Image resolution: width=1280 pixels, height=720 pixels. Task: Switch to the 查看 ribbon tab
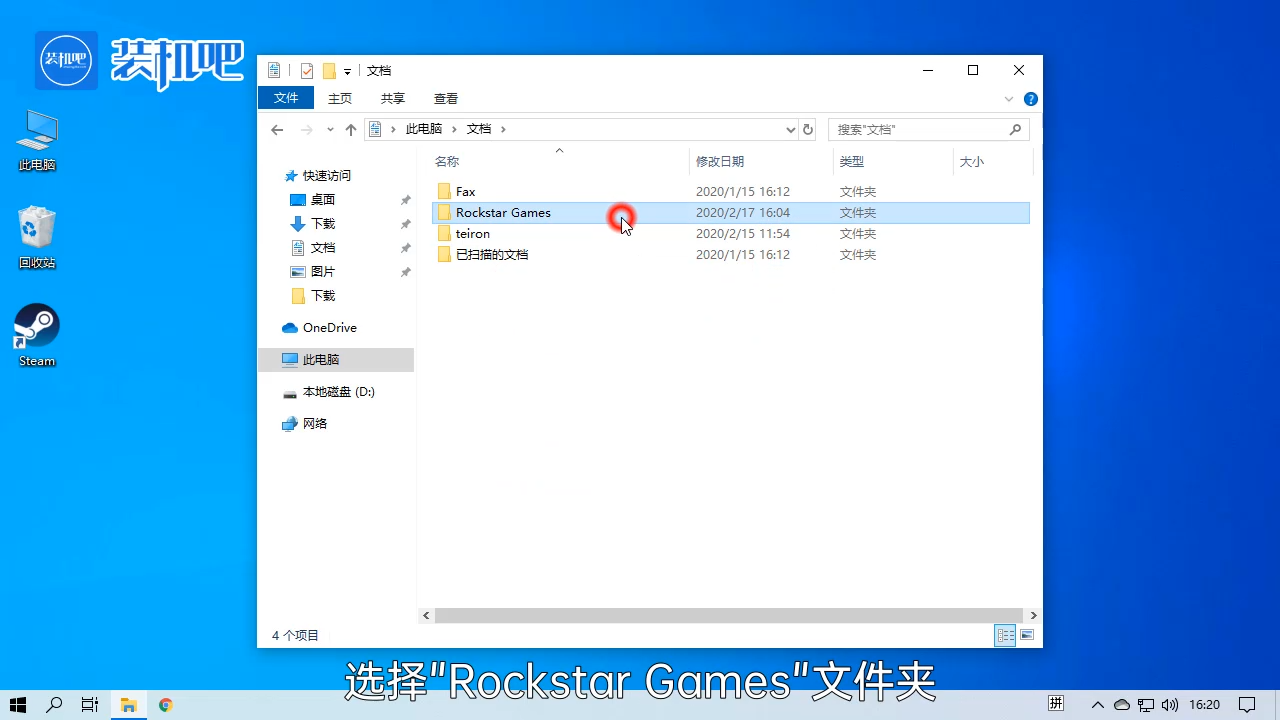(445, 97)
